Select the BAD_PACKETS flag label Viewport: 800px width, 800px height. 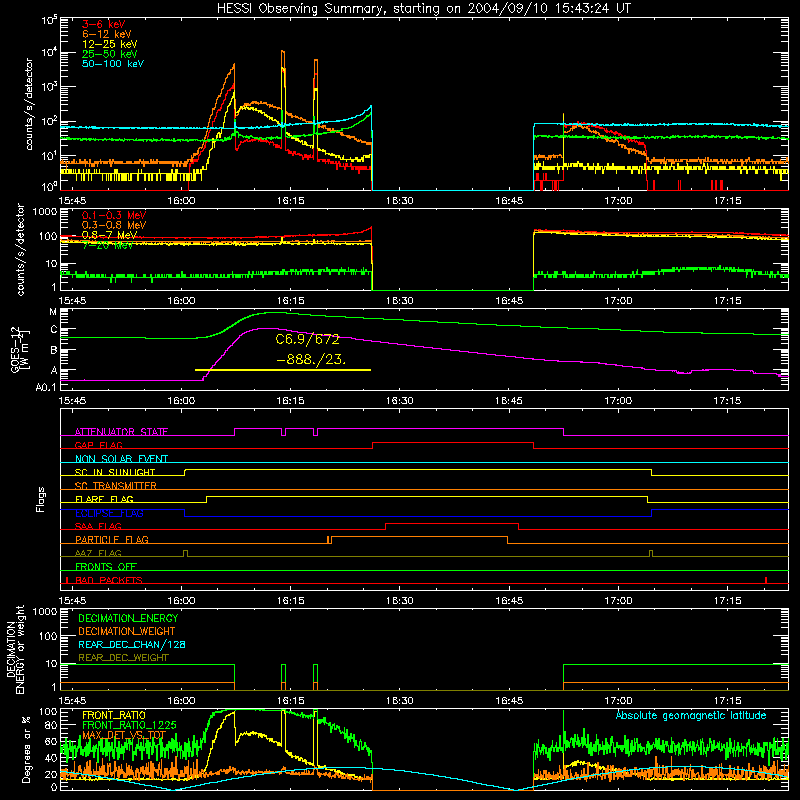coord(109,580)
